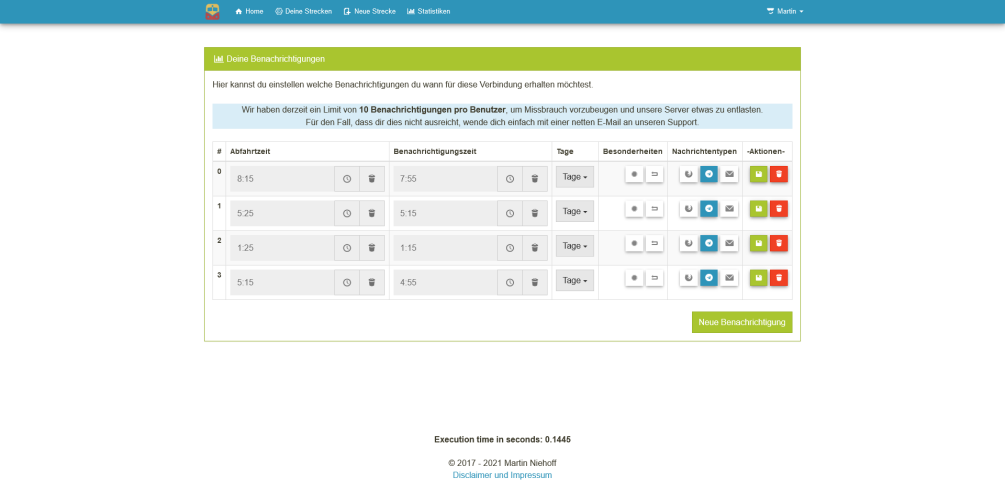Click the train logo in navbar
1005x500 pixels.
coord(212,11)
